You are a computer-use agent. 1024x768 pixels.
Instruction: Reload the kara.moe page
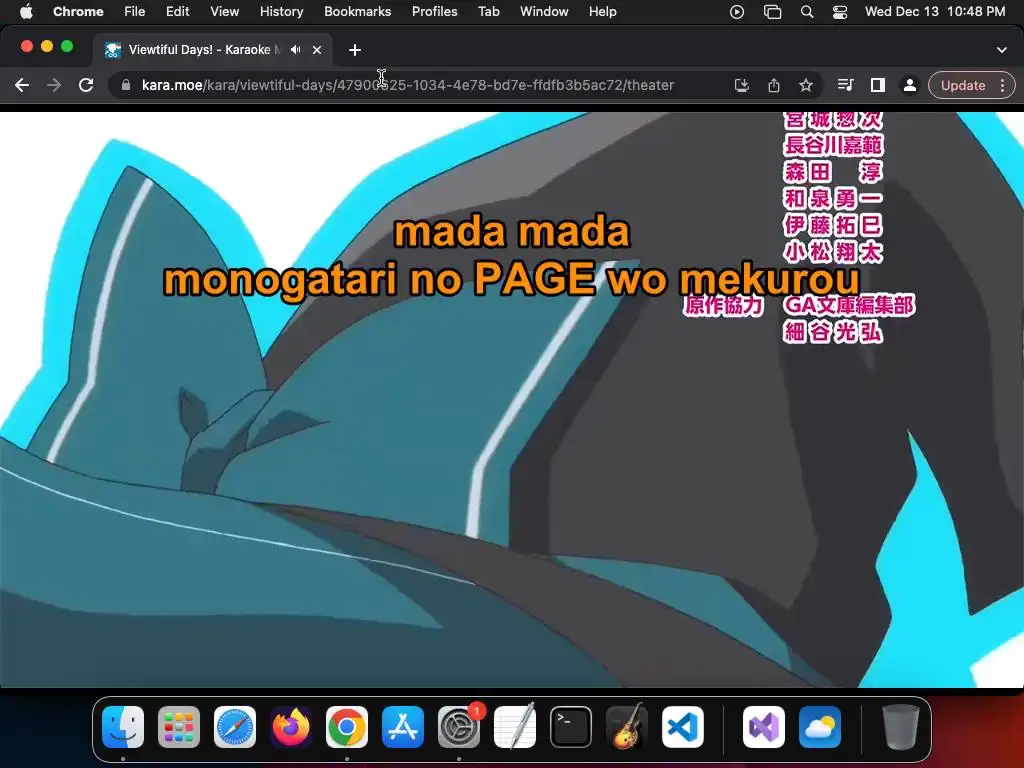point(86,85)
